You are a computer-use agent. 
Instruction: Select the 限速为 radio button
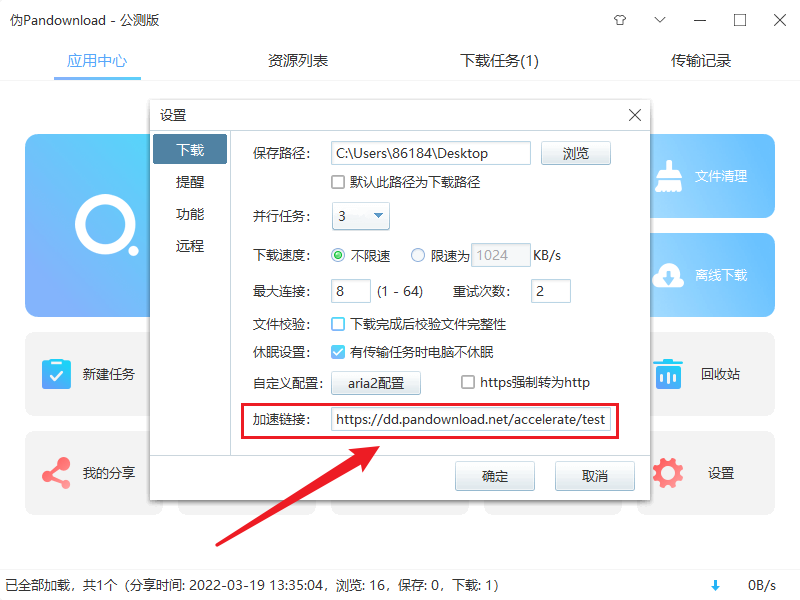[418, 255]
